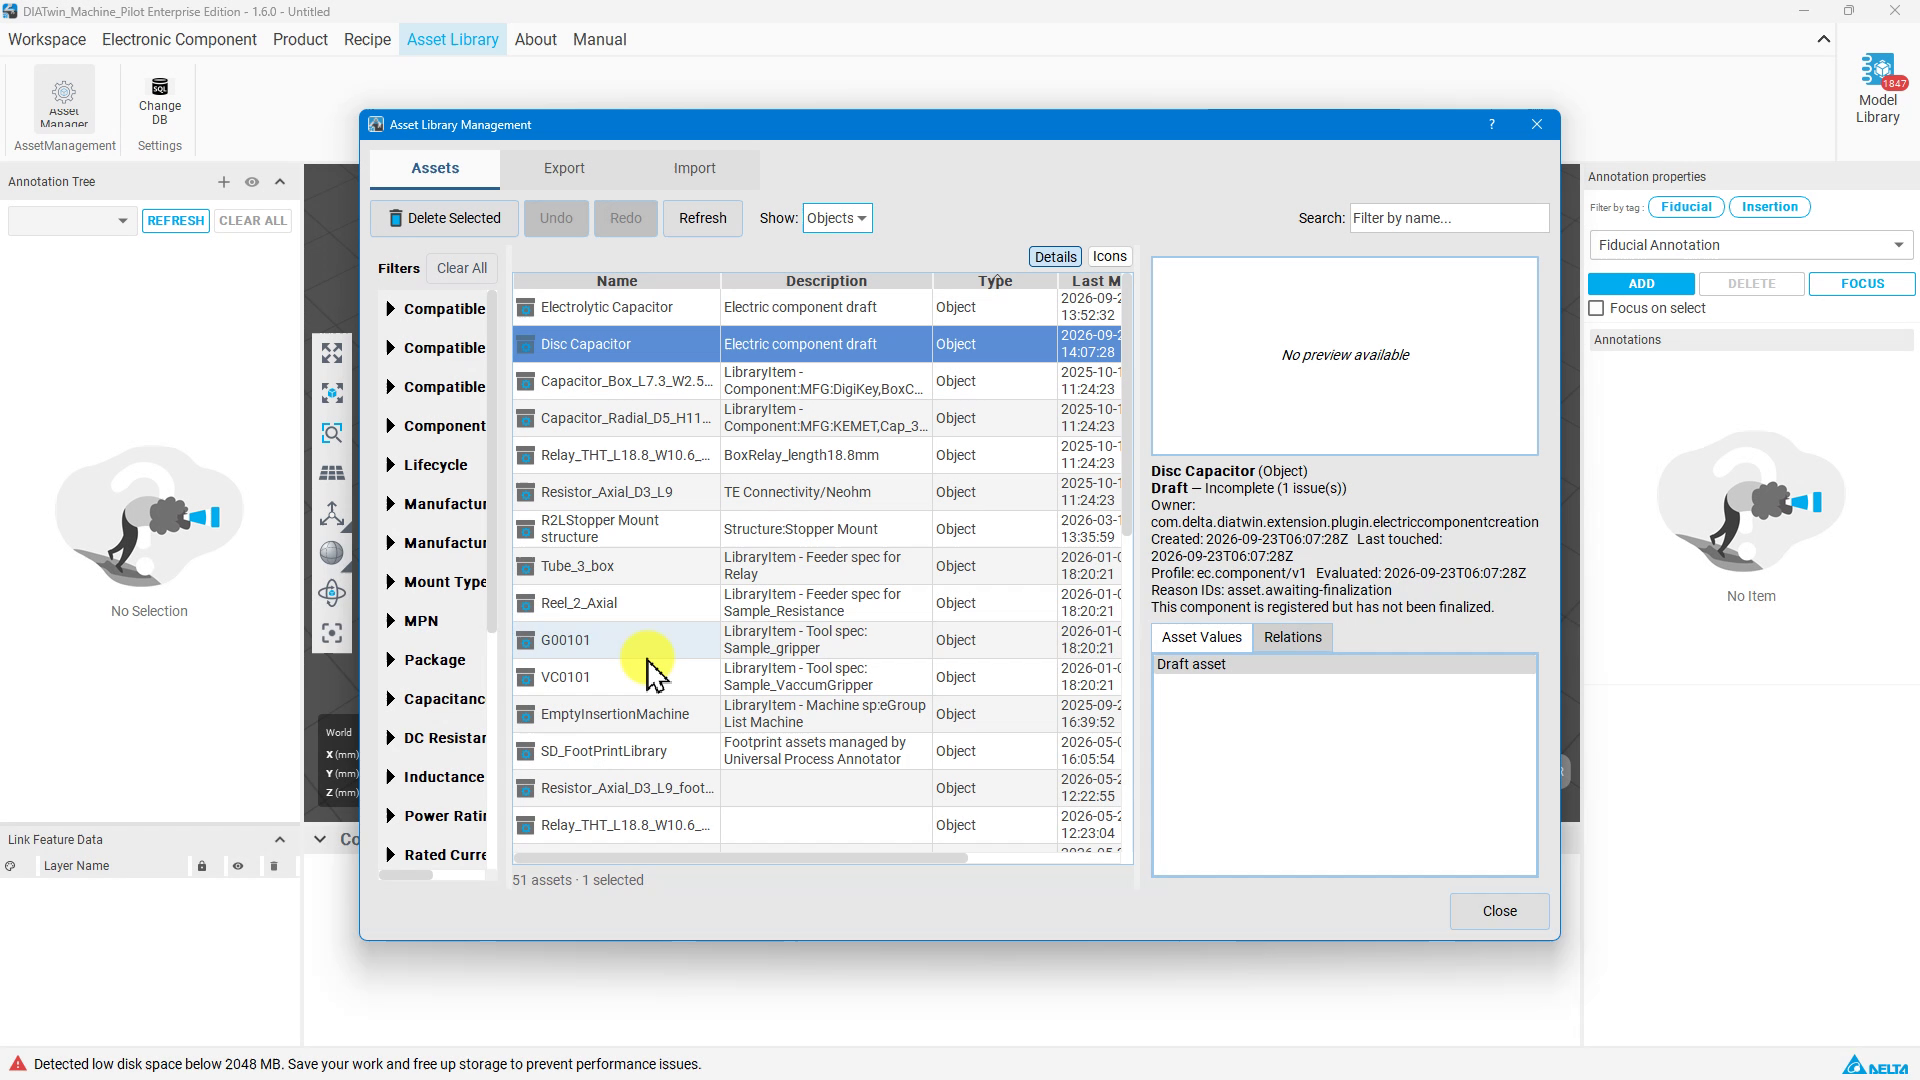Click the SD_FootPrintLibrary row icon

click(525, 752)
